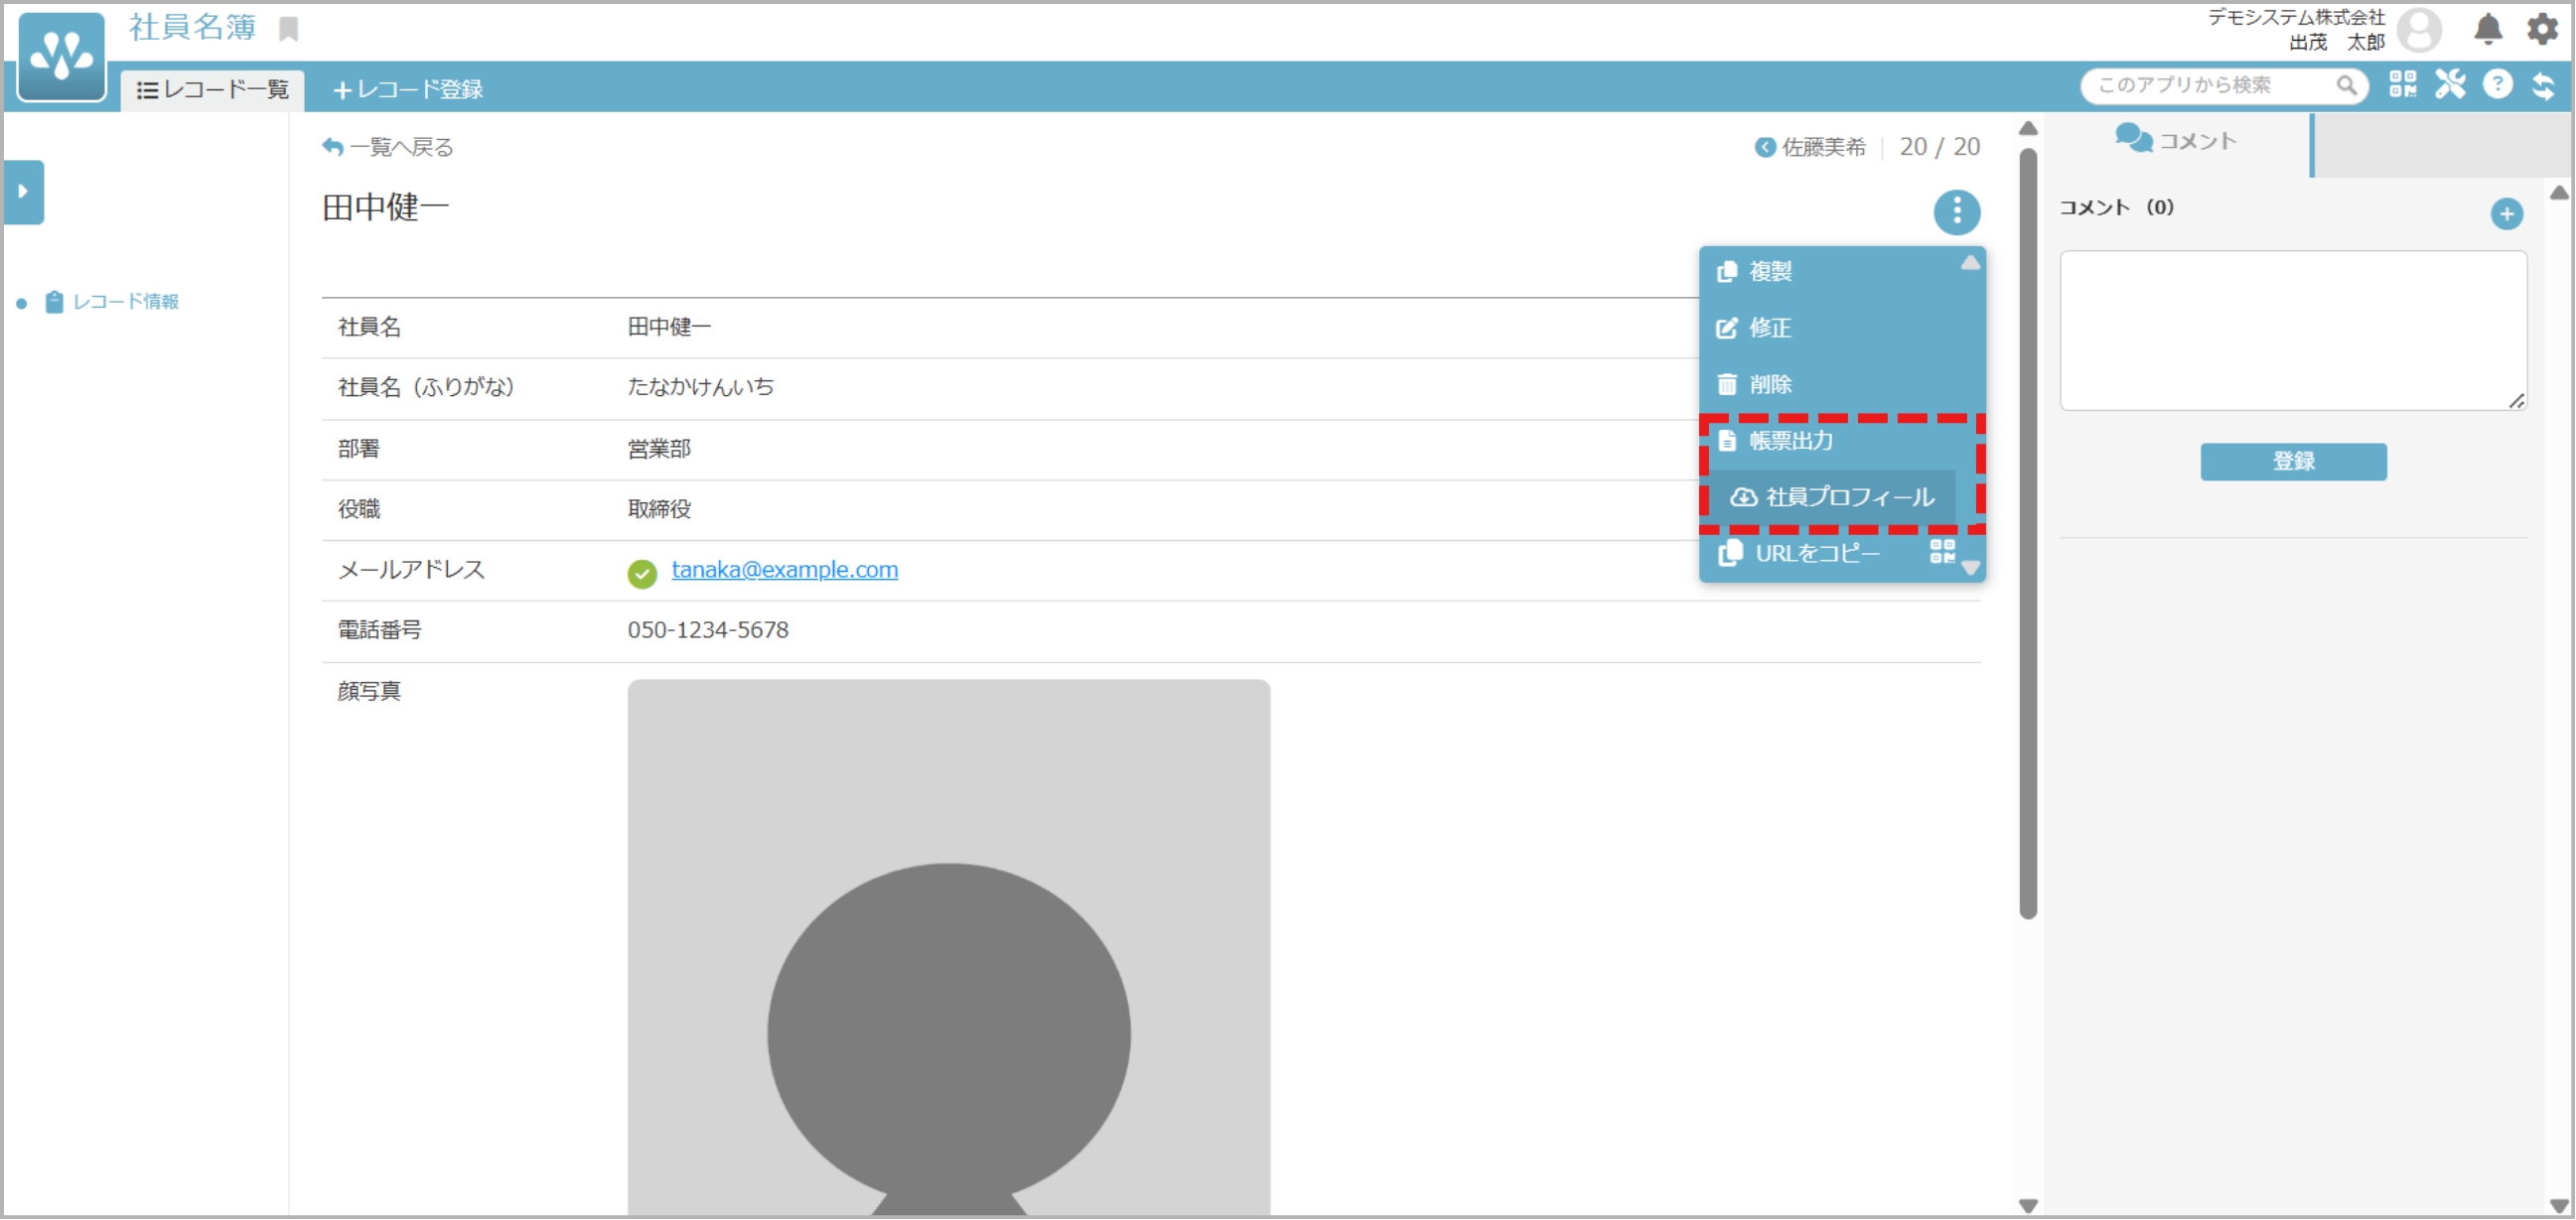Click the QR icon next to URLをコピー
Screen dimensions: 2576x1220
coord(1942,552)
